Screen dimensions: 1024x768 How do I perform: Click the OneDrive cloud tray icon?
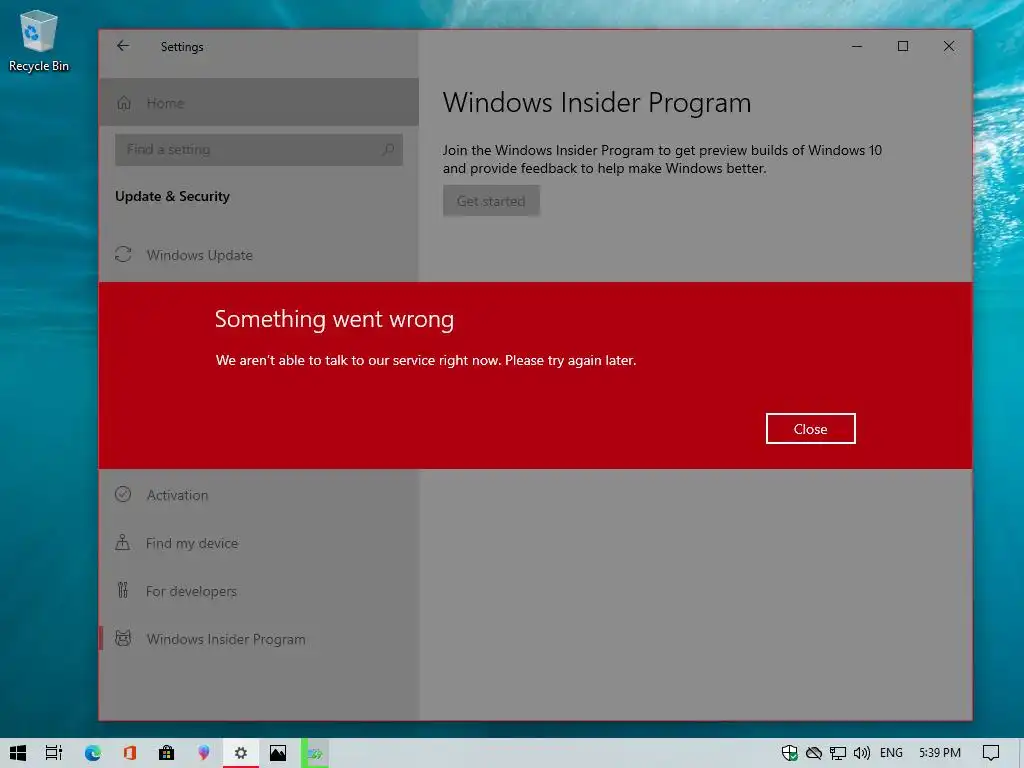coord(814,753)
